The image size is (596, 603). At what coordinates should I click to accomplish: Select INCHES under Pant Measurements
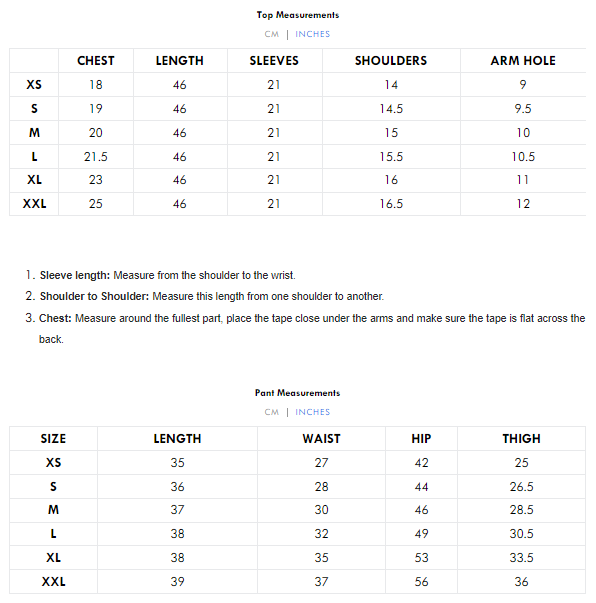313,412
